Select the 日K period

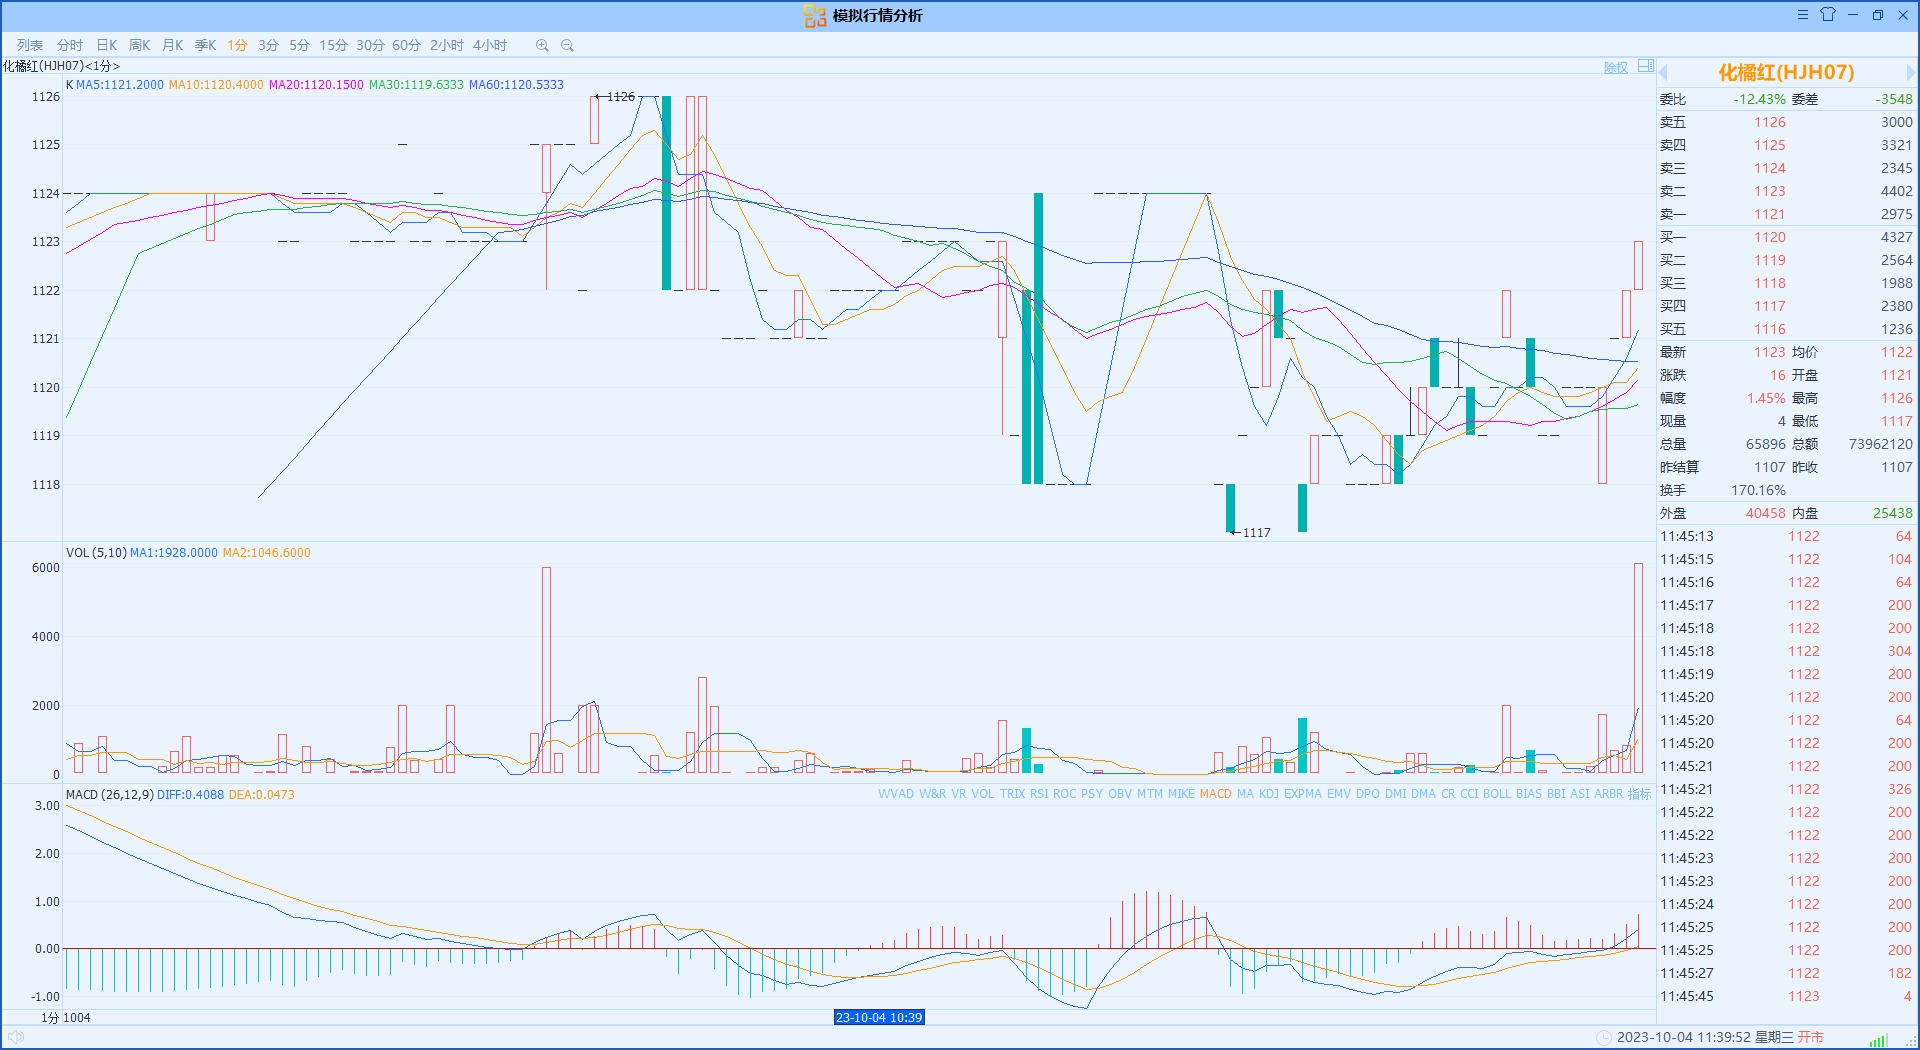click(x=106, y=45)
